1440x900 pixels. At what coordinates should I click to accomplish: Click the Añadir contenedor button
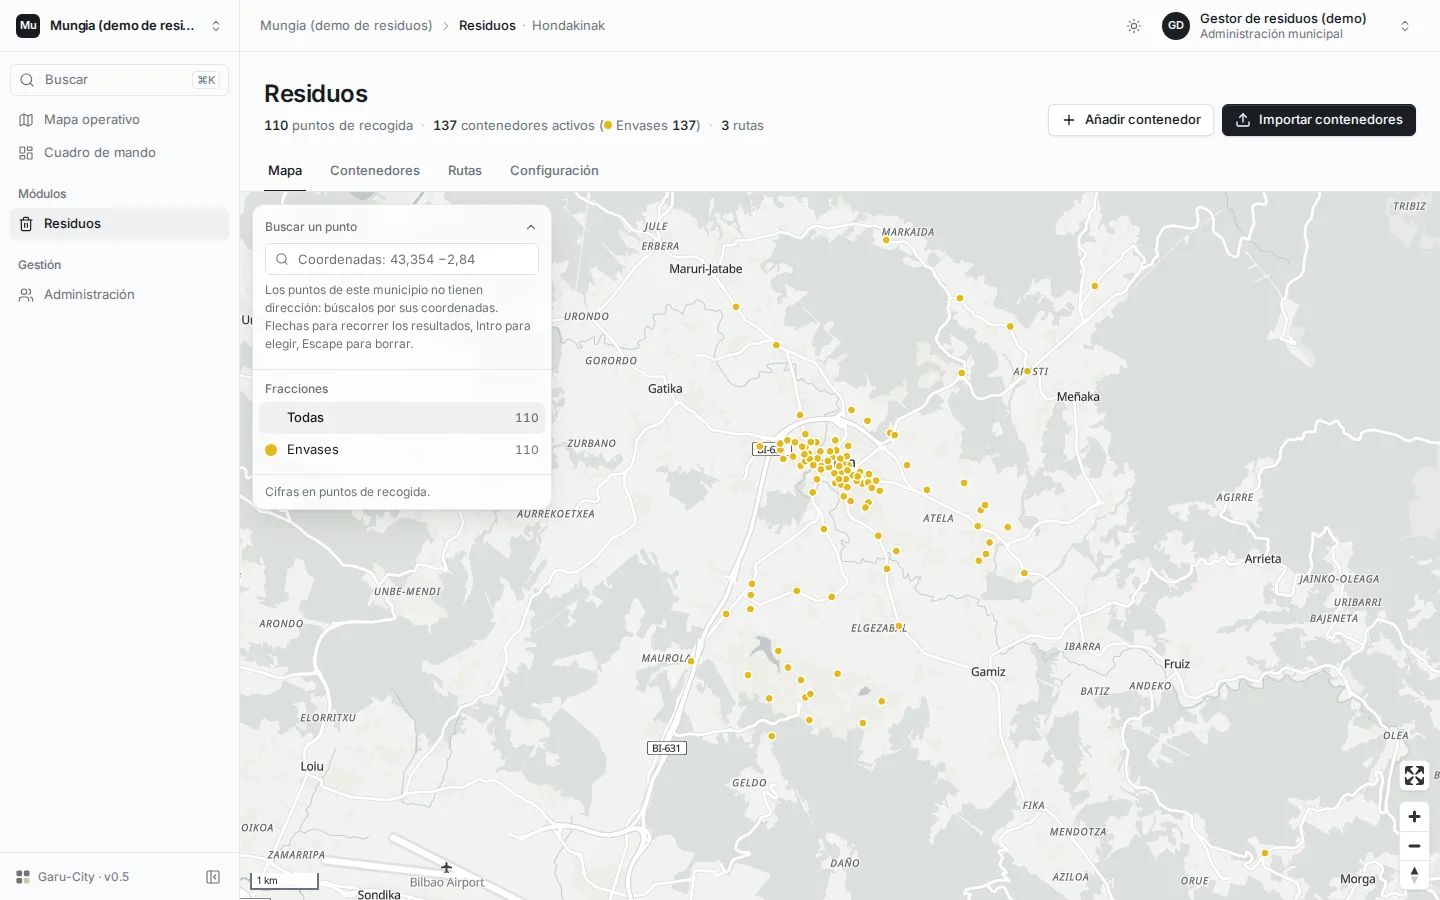click(1131, 120)
